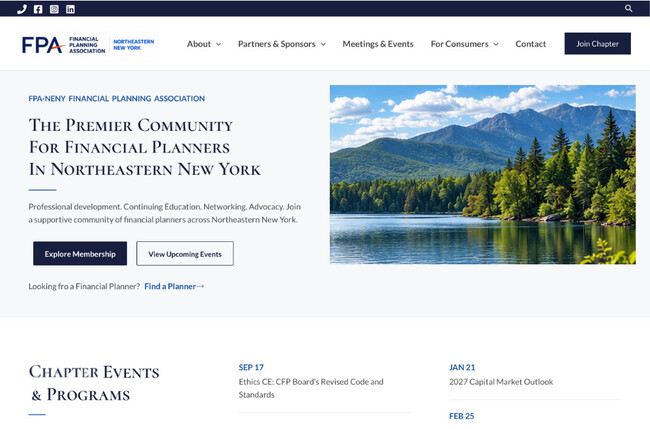650x429 pixels.
Task: Open the Ethics CE: CFP Board's event
Action: (311, 388)
